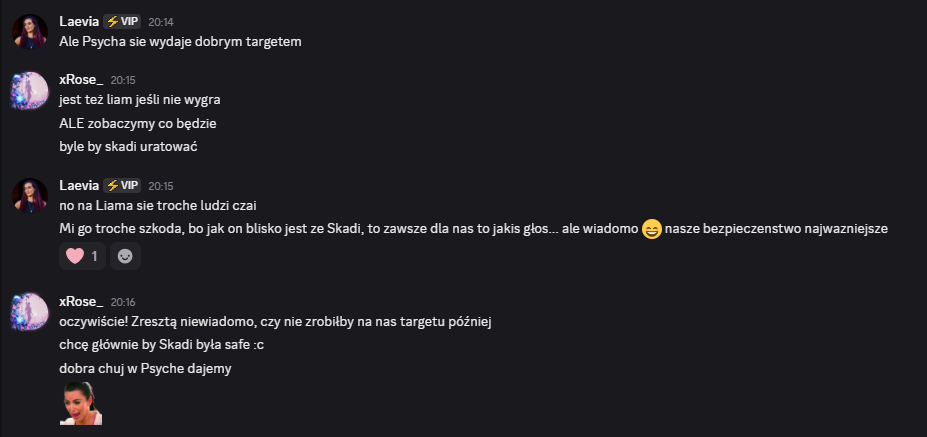
Task: Click Laevia's avatar on the 20:15 message
Action: point(30,195)
